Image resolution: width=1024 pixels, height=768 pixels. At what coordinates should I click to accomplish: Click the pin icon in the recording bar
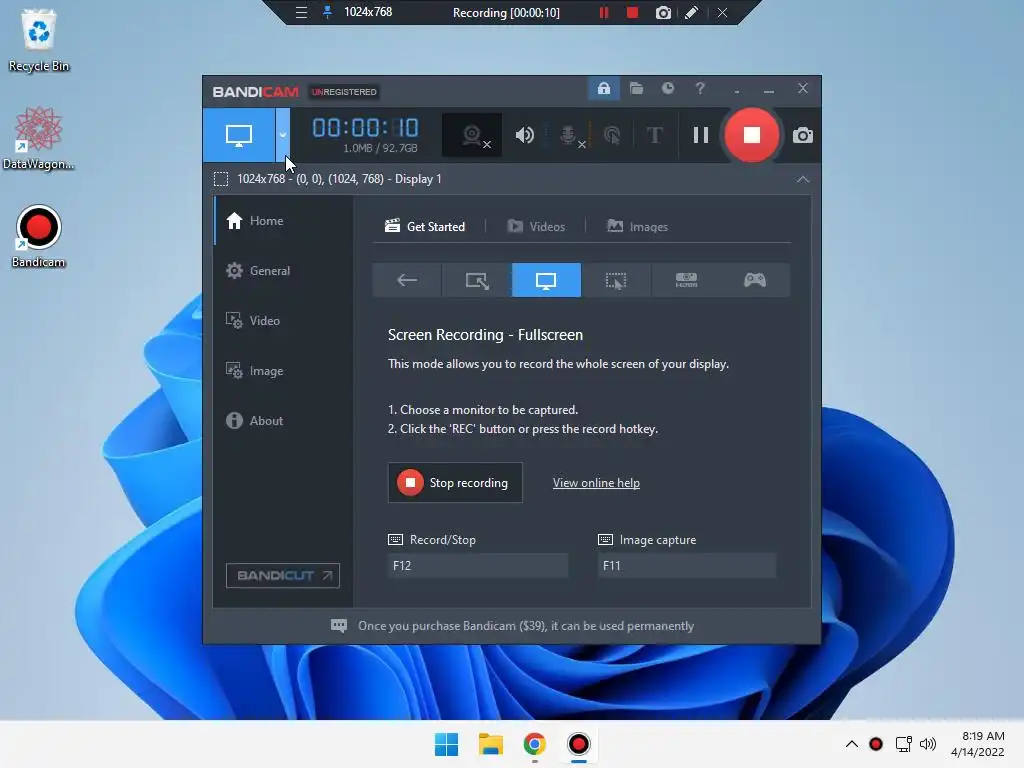tap(327, 12)
